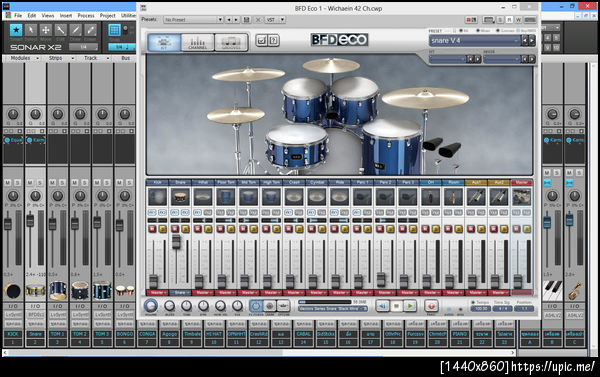Click the BONGO track name in SONAR console
The height and width of the screenshot is (377, 600).
point(125,334)
